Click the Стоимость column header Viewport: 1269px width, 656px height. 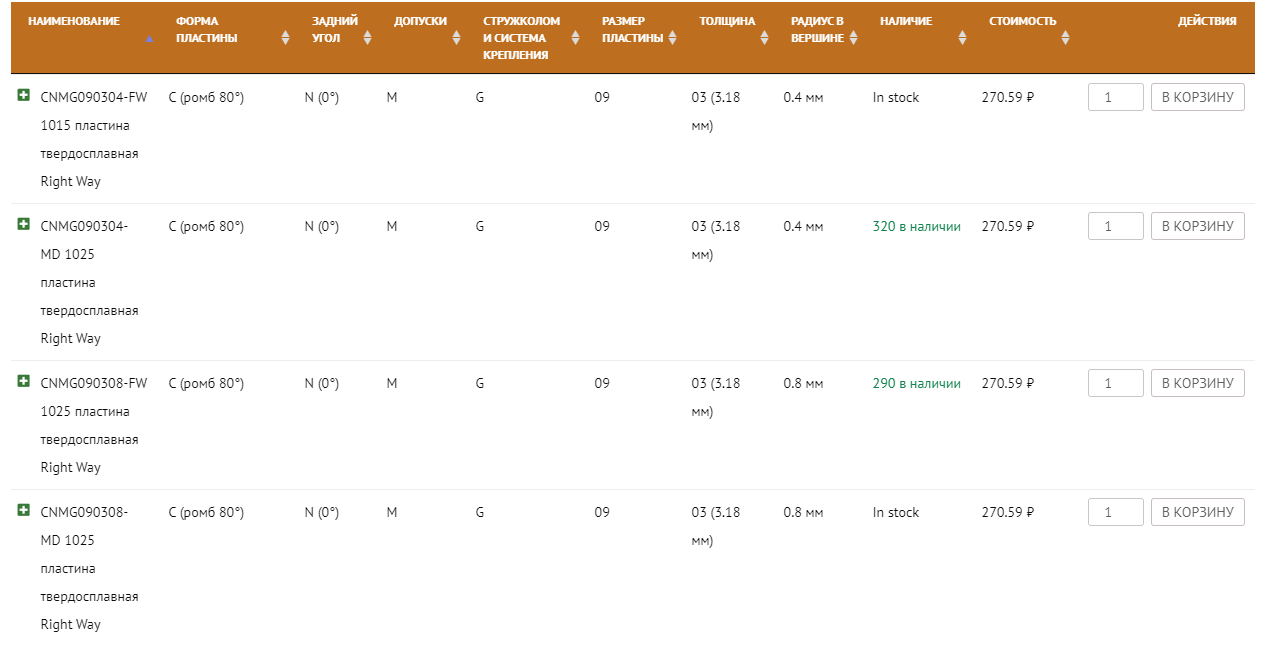pyautogui.click(x=1022, y=21)
